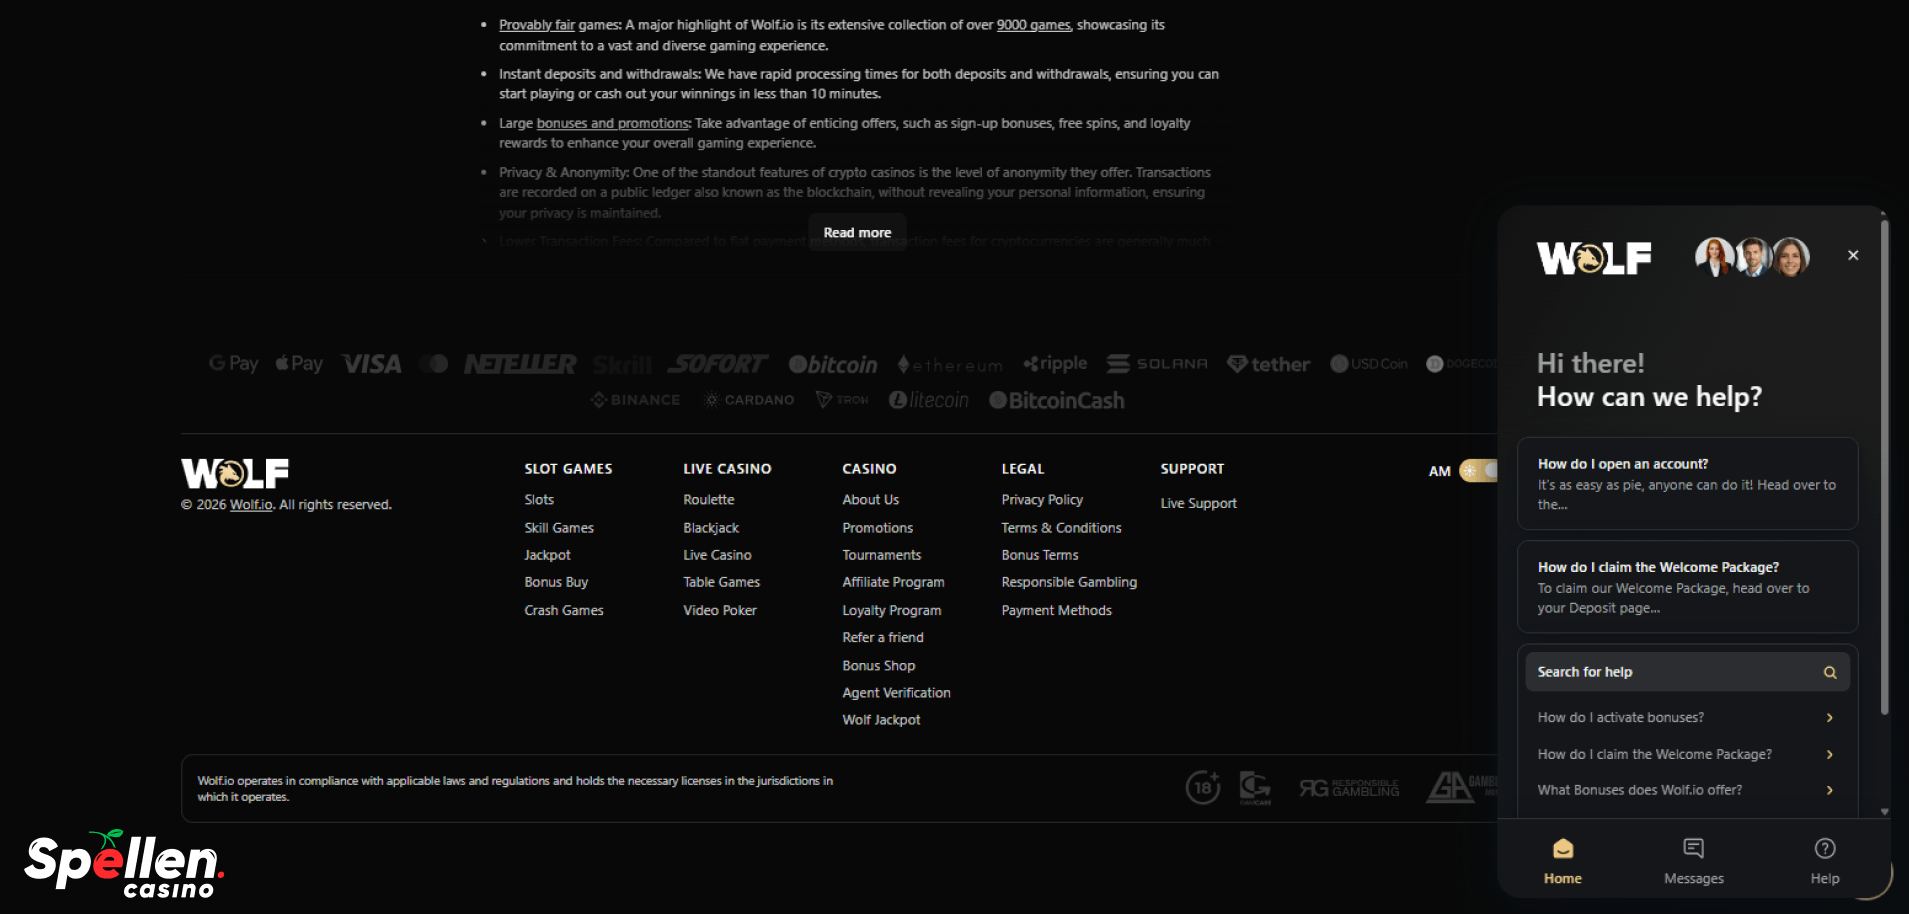The image size is (1909, 914).
Task: Open the Wolf.io copyright link
Action: 251,505
